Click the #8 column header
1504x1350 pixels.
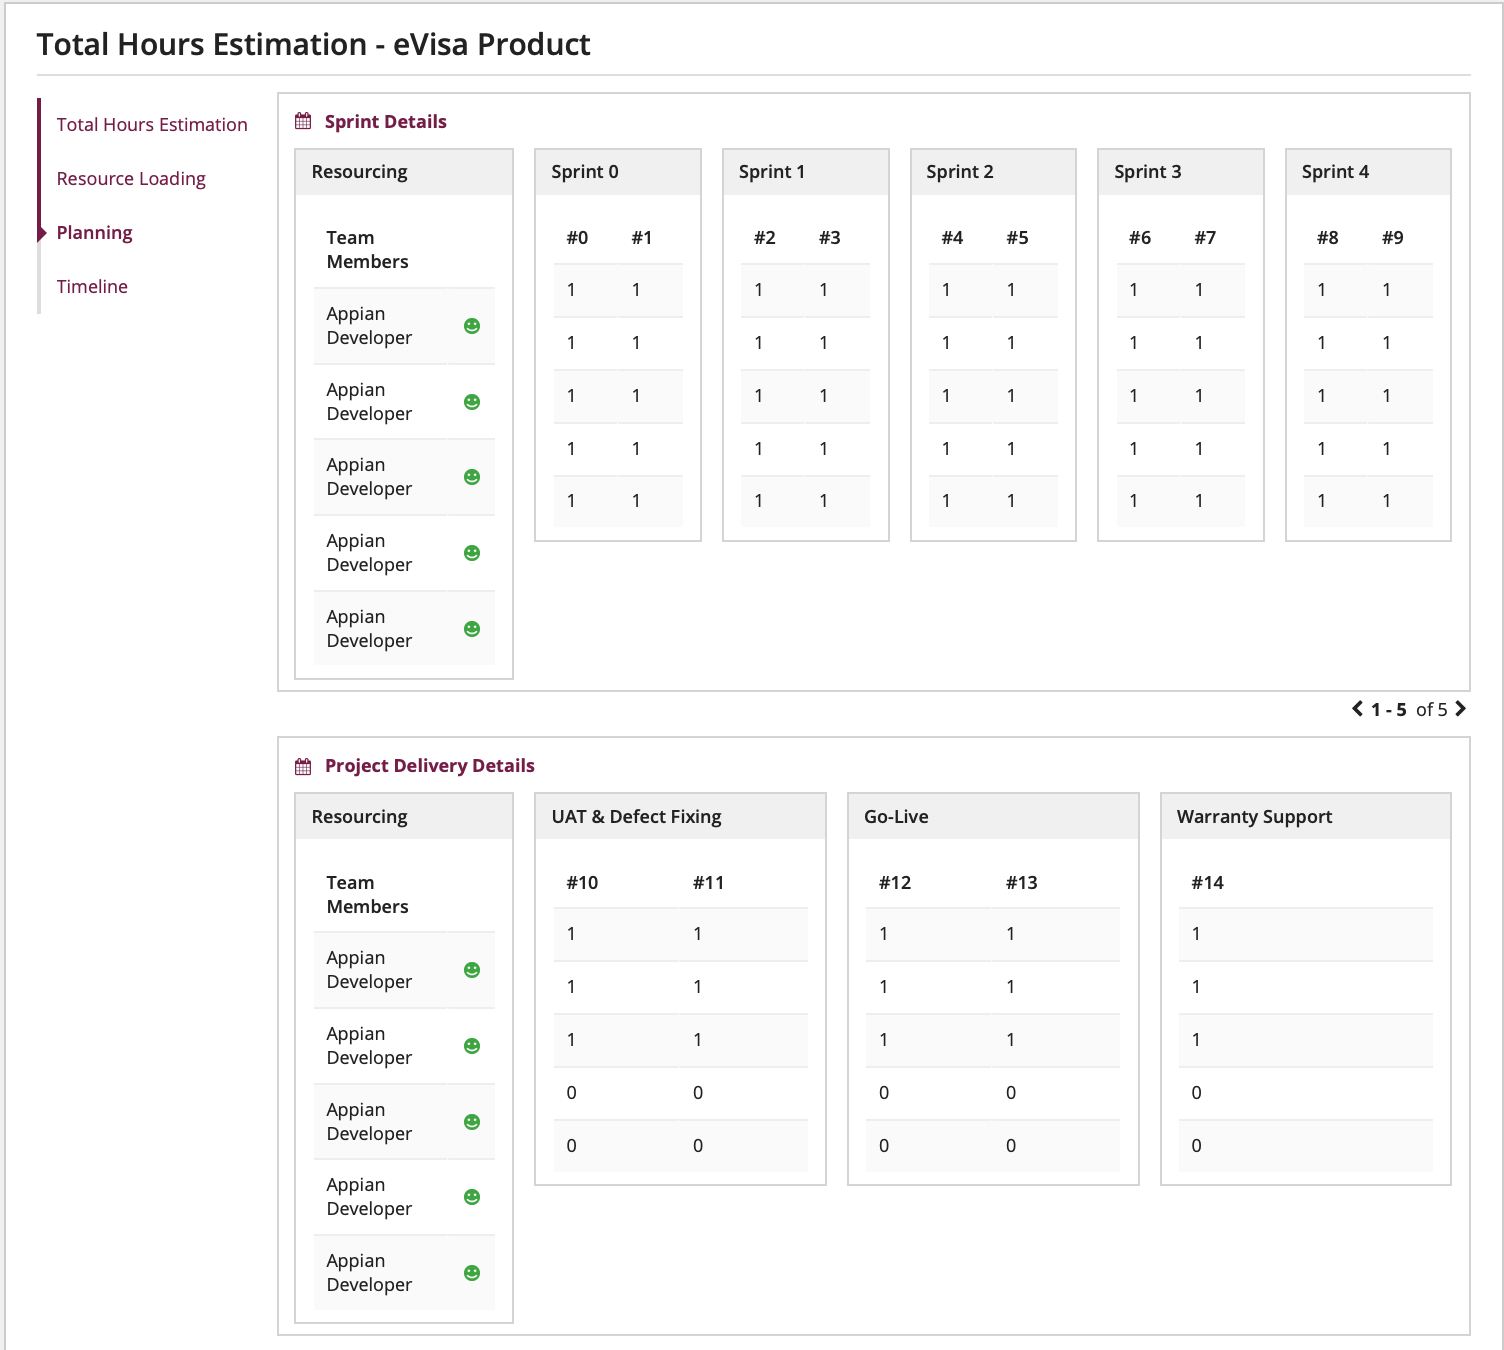coord(1328,238)
